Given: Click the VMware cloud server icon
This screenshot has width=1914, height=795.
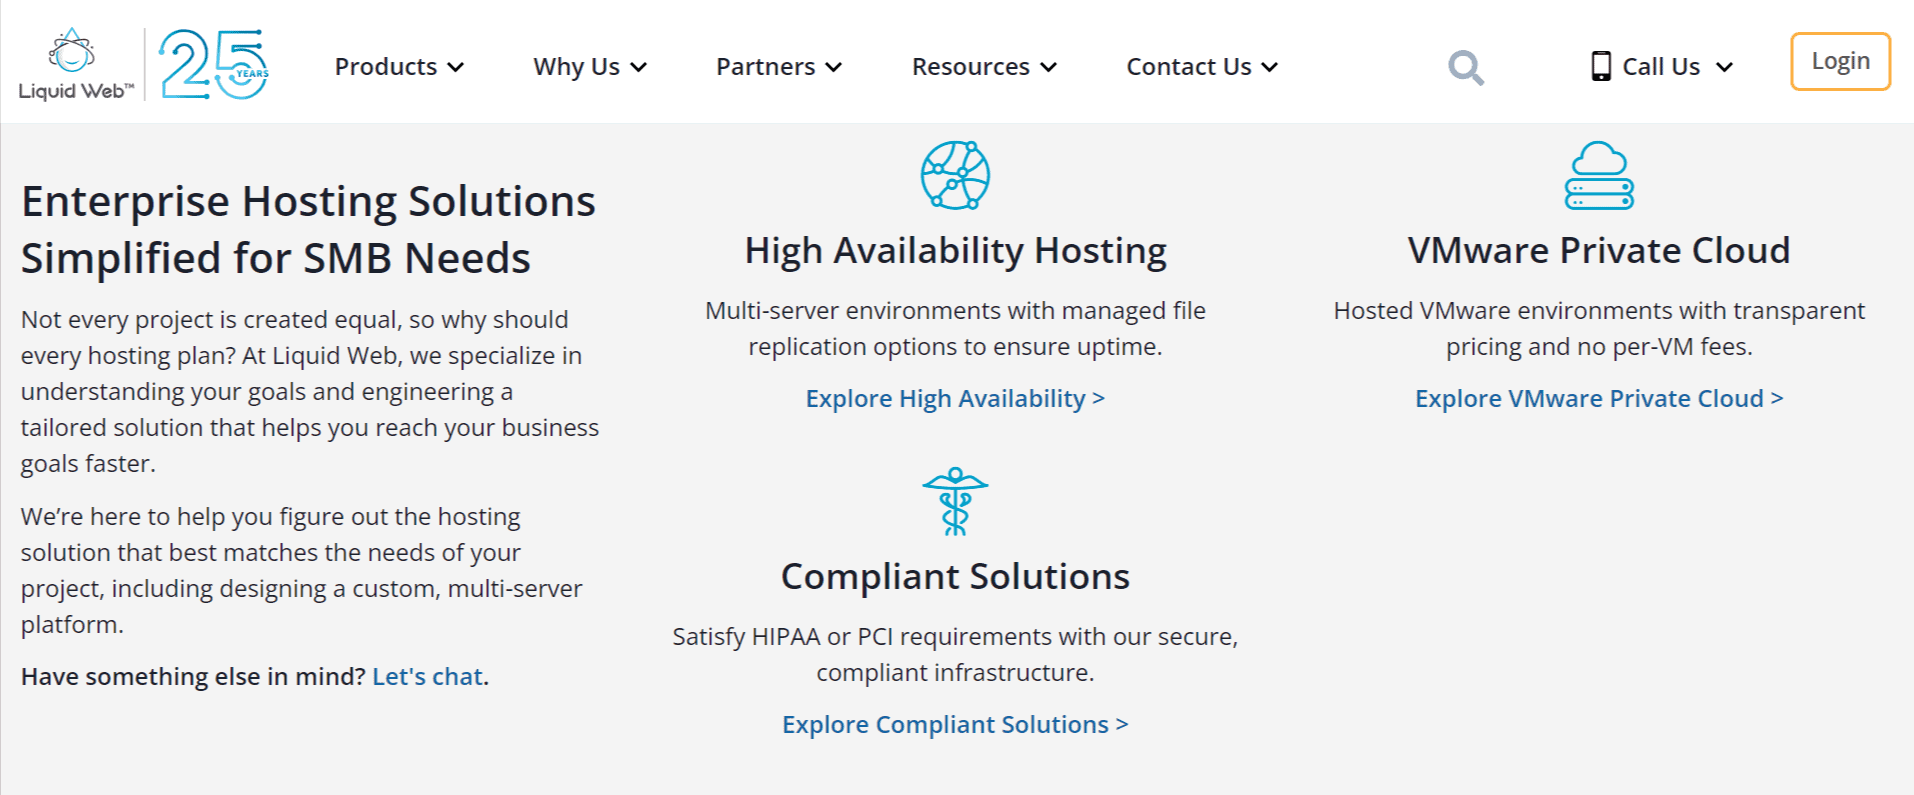Looking at the screenshot, I should click(1599, 175).
